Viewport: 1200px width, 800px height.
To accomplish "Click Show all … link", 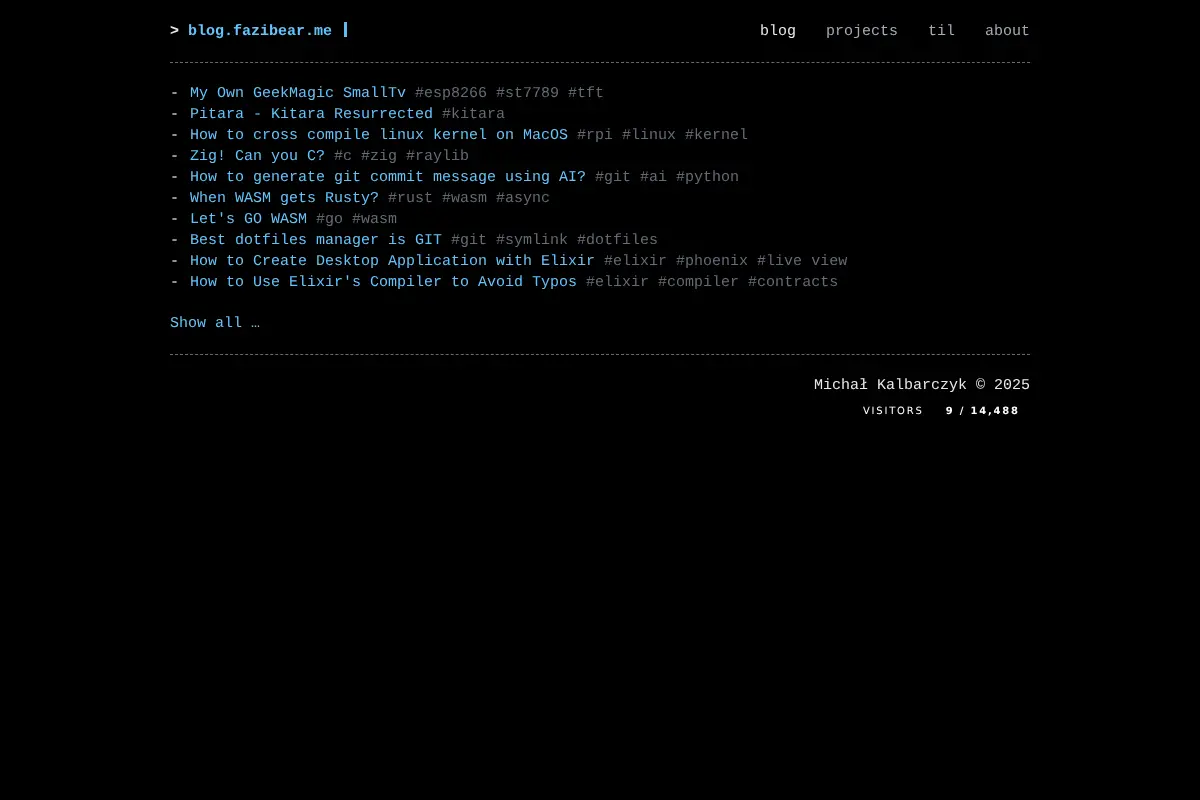I will [215, 323].
